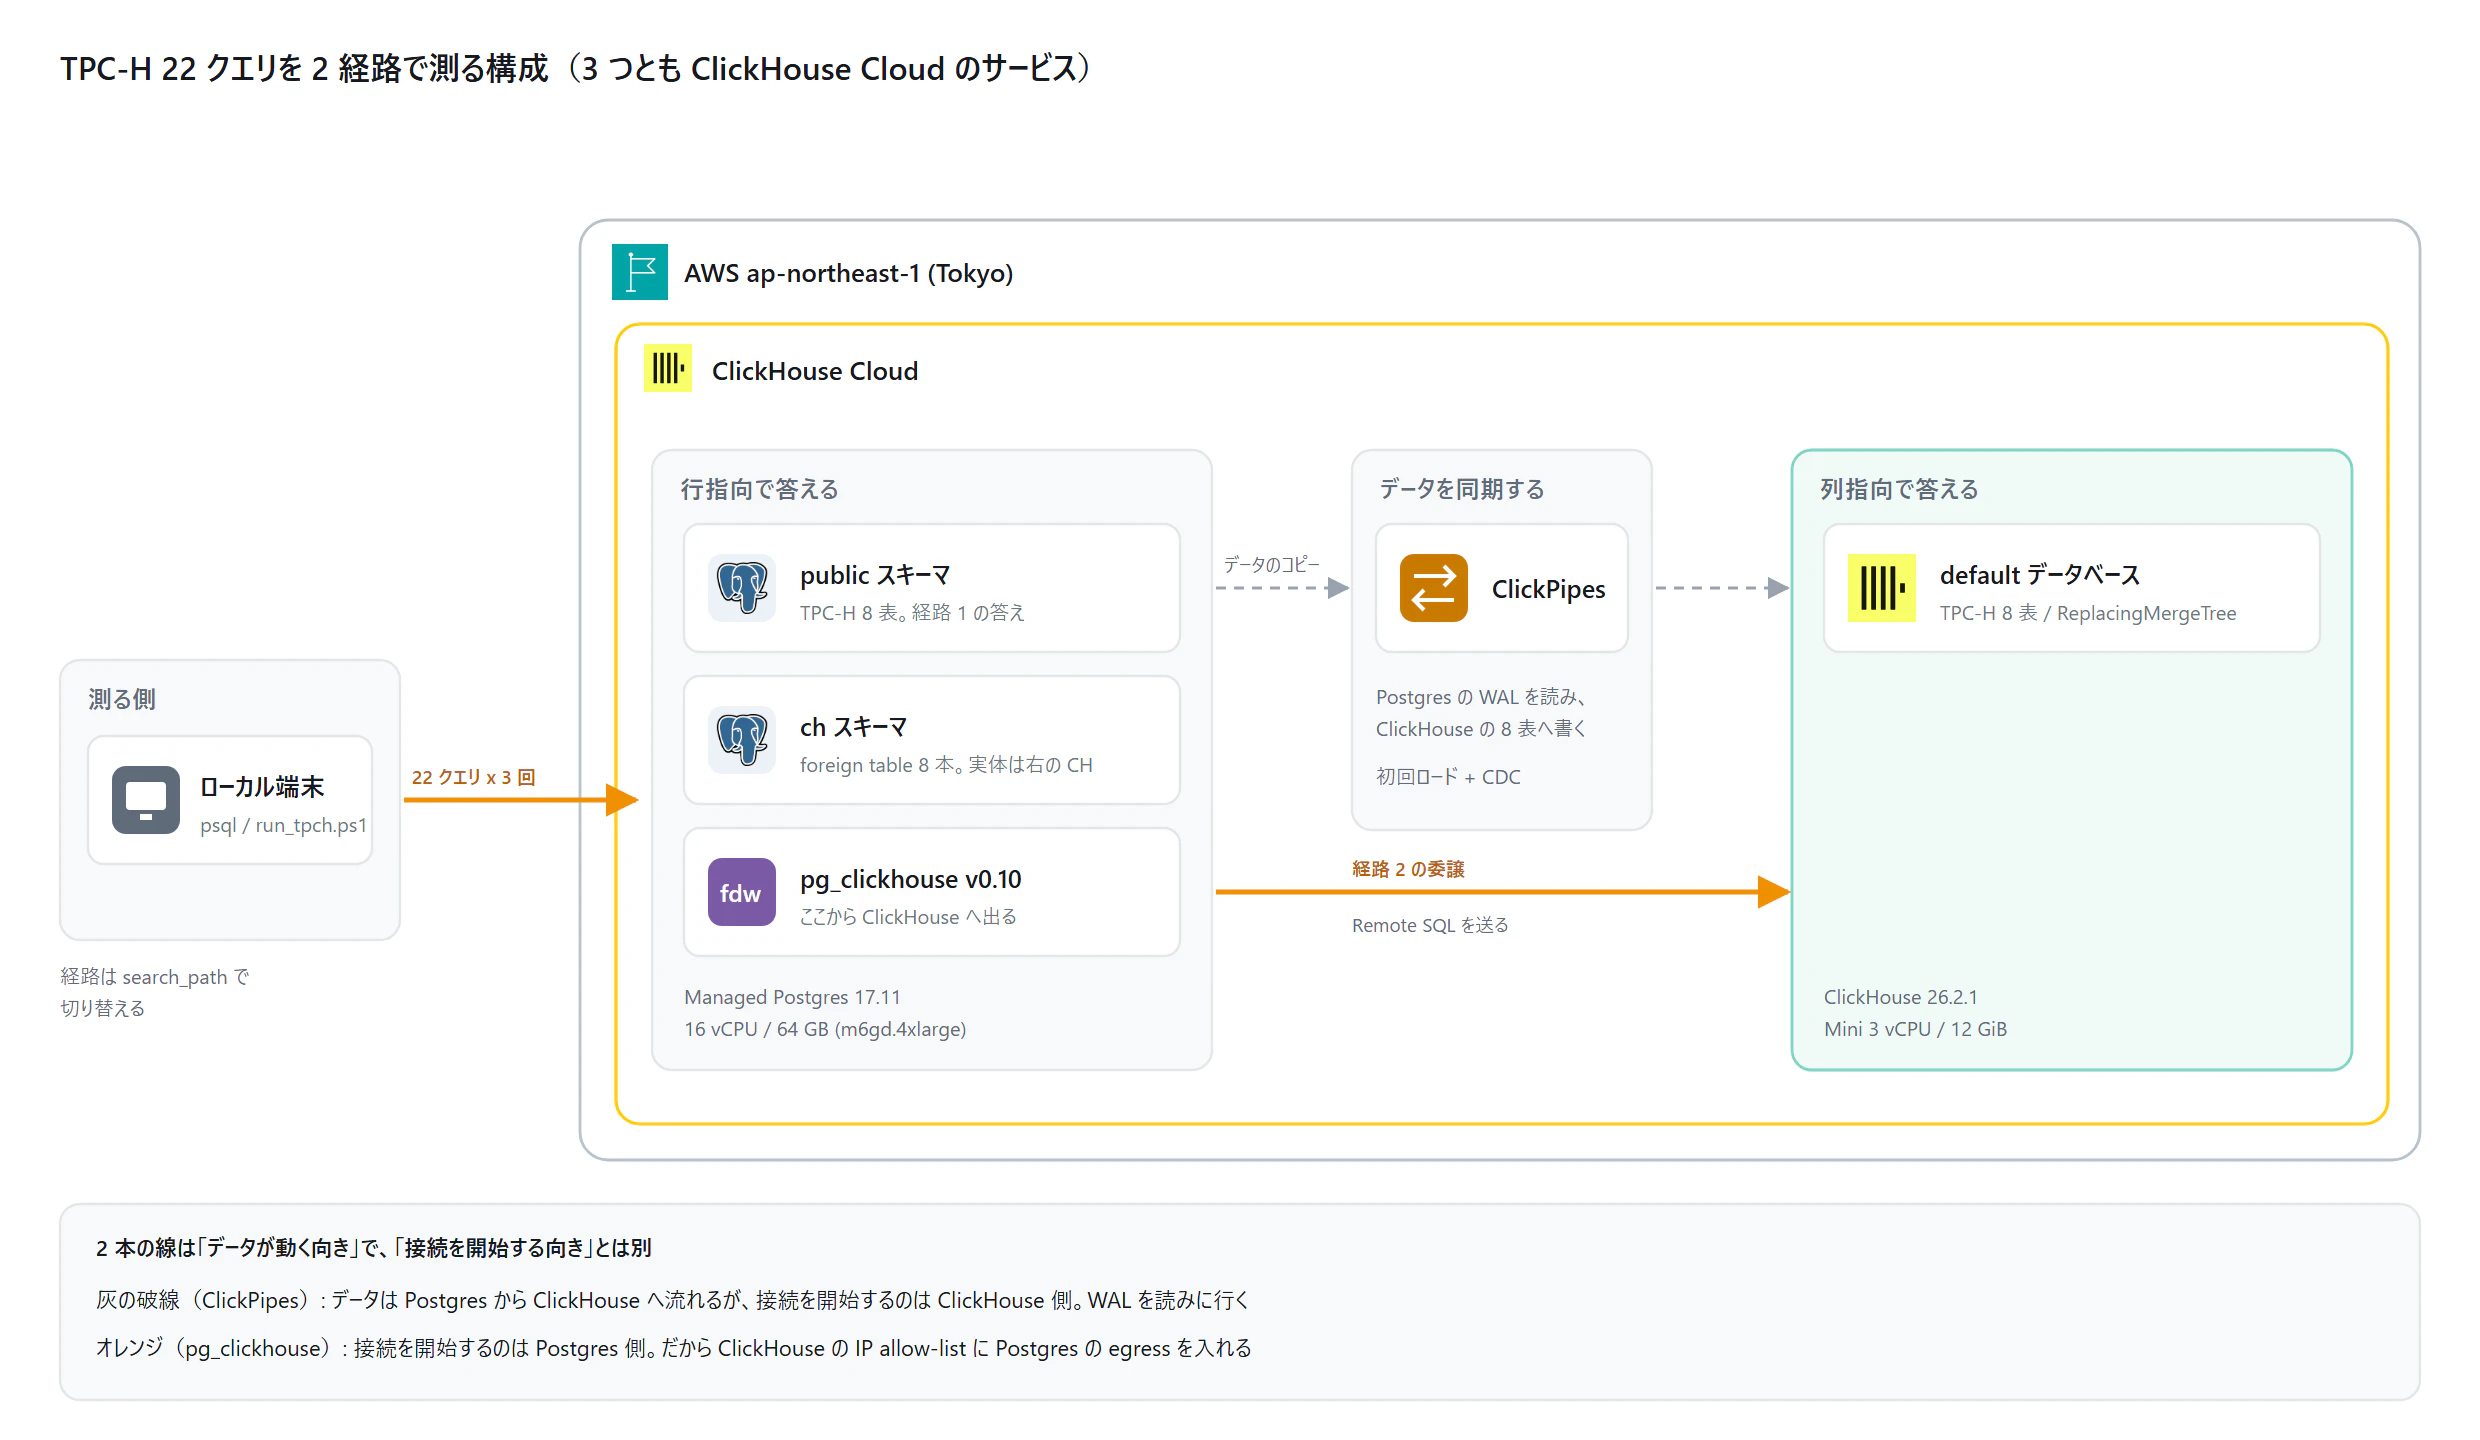Viewport: 2480px width, 1440px height.
Task: Click the legend line starting with オレンジ
Action: 674,1348
